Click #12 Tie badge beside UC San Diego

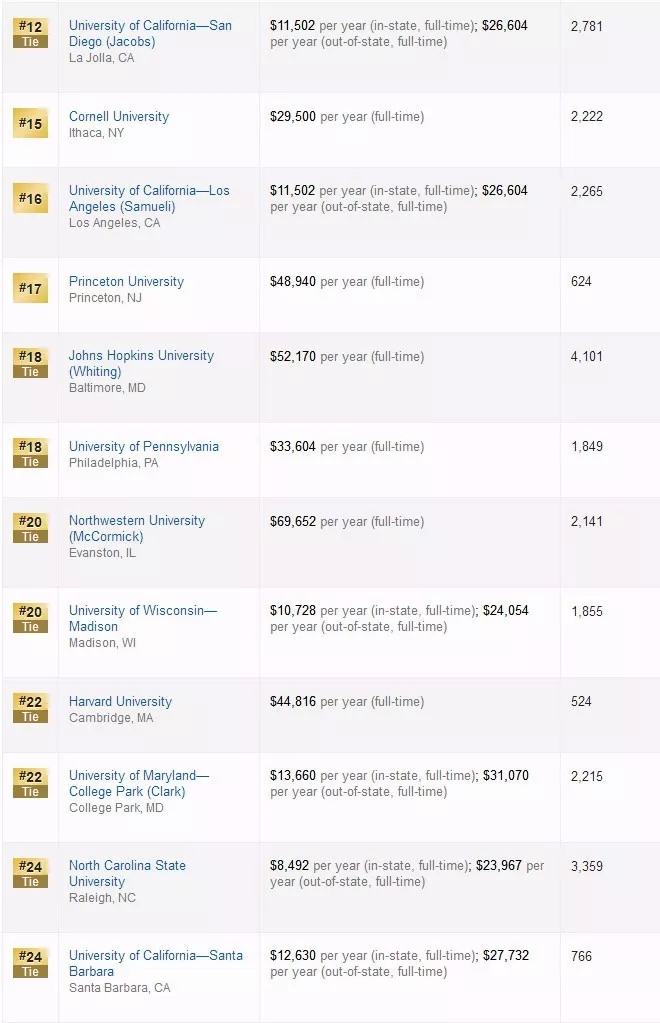(30, 33)
